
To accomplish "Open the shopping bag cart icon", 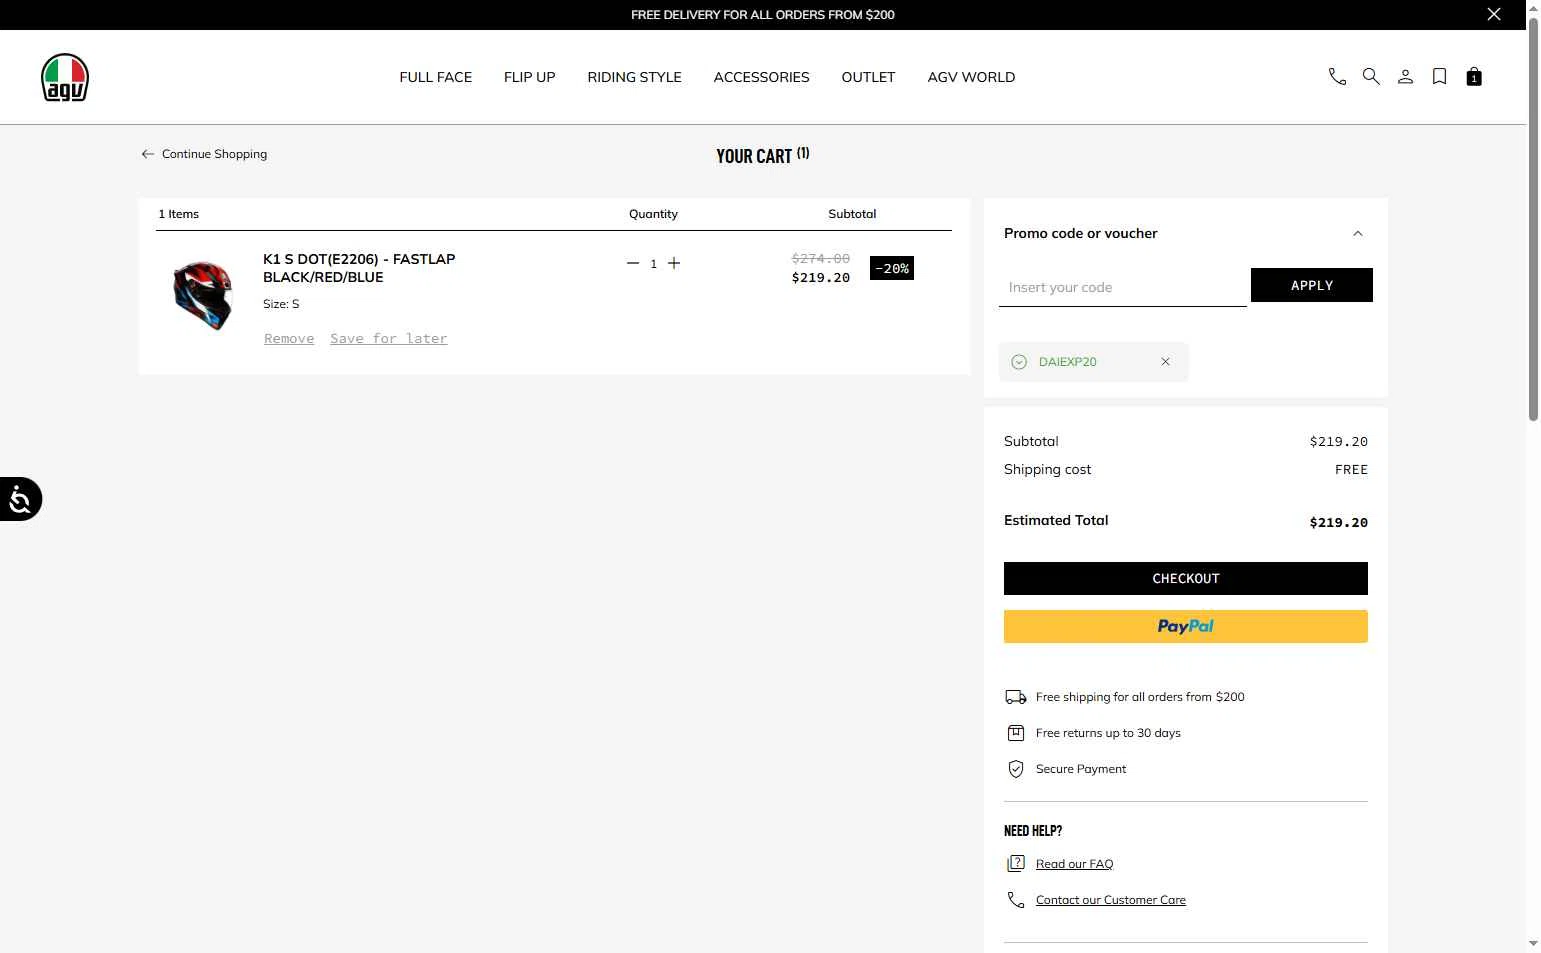I will click(1473, 77).
